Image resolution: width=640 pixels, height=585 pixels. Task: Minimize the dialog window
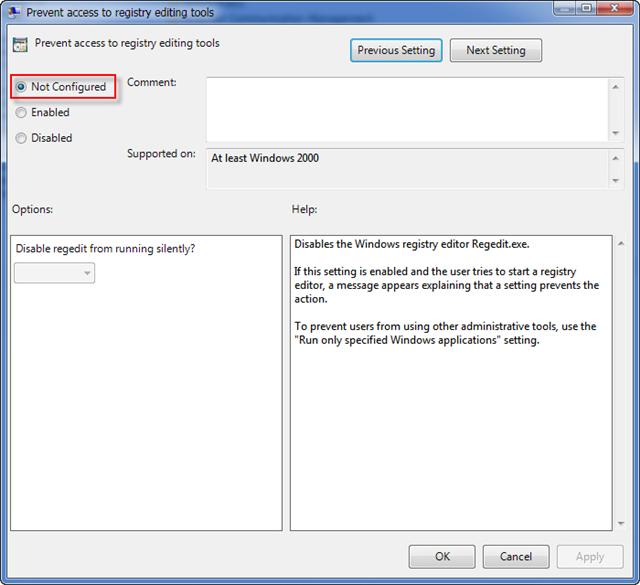pos(564,8)
